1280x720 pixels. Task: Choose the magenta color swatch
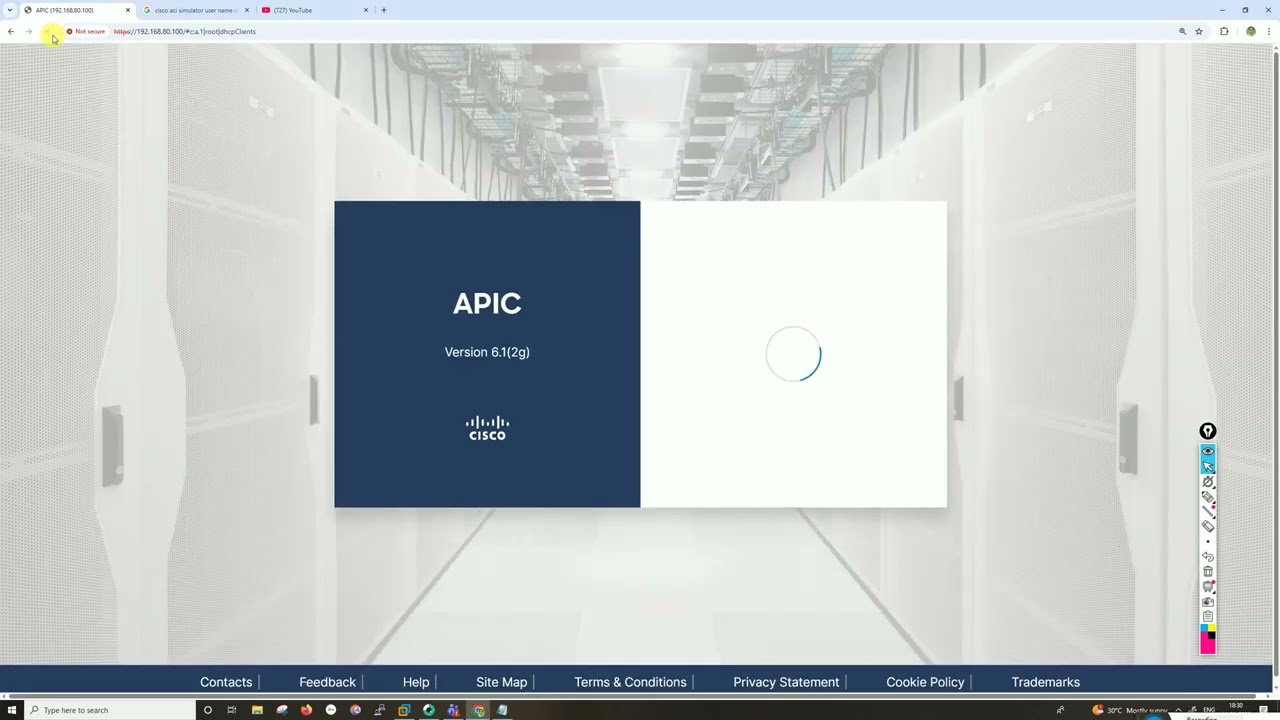1206,645
